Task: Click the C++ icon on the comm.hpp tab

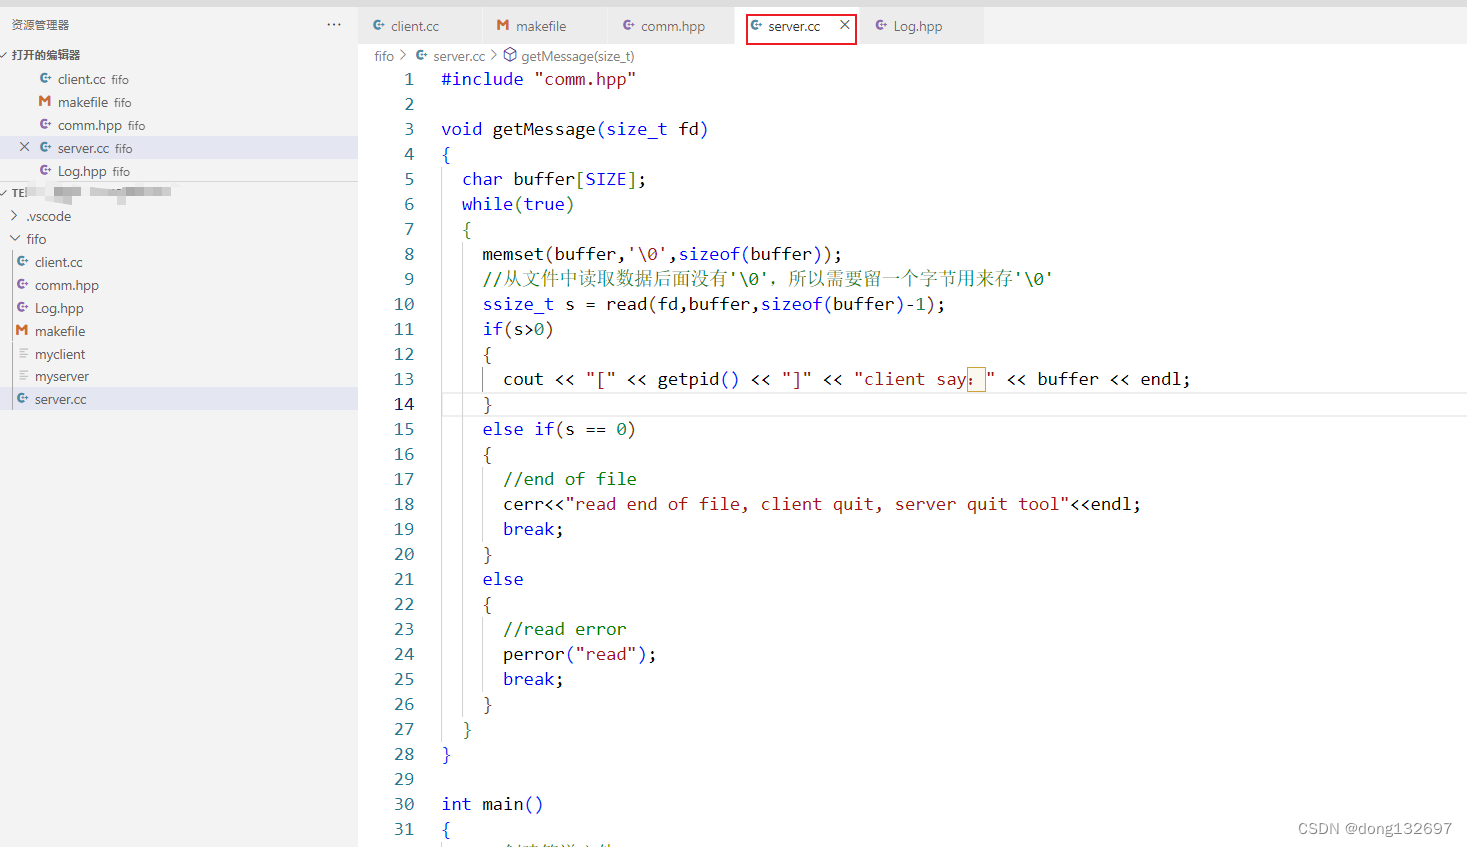Action: coord(629,25)
